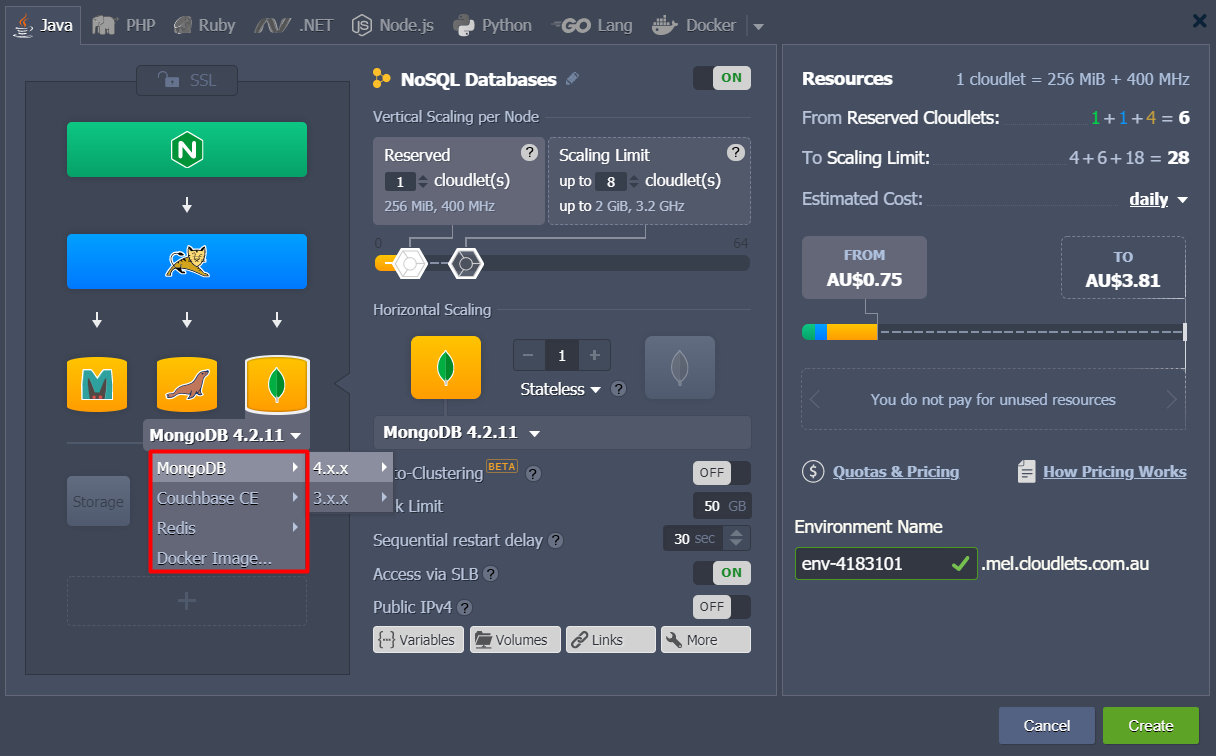Toggle the NoSQL Databases ON switch
The height and width of the screenshot is (756, 1216).
pos(721,78)
